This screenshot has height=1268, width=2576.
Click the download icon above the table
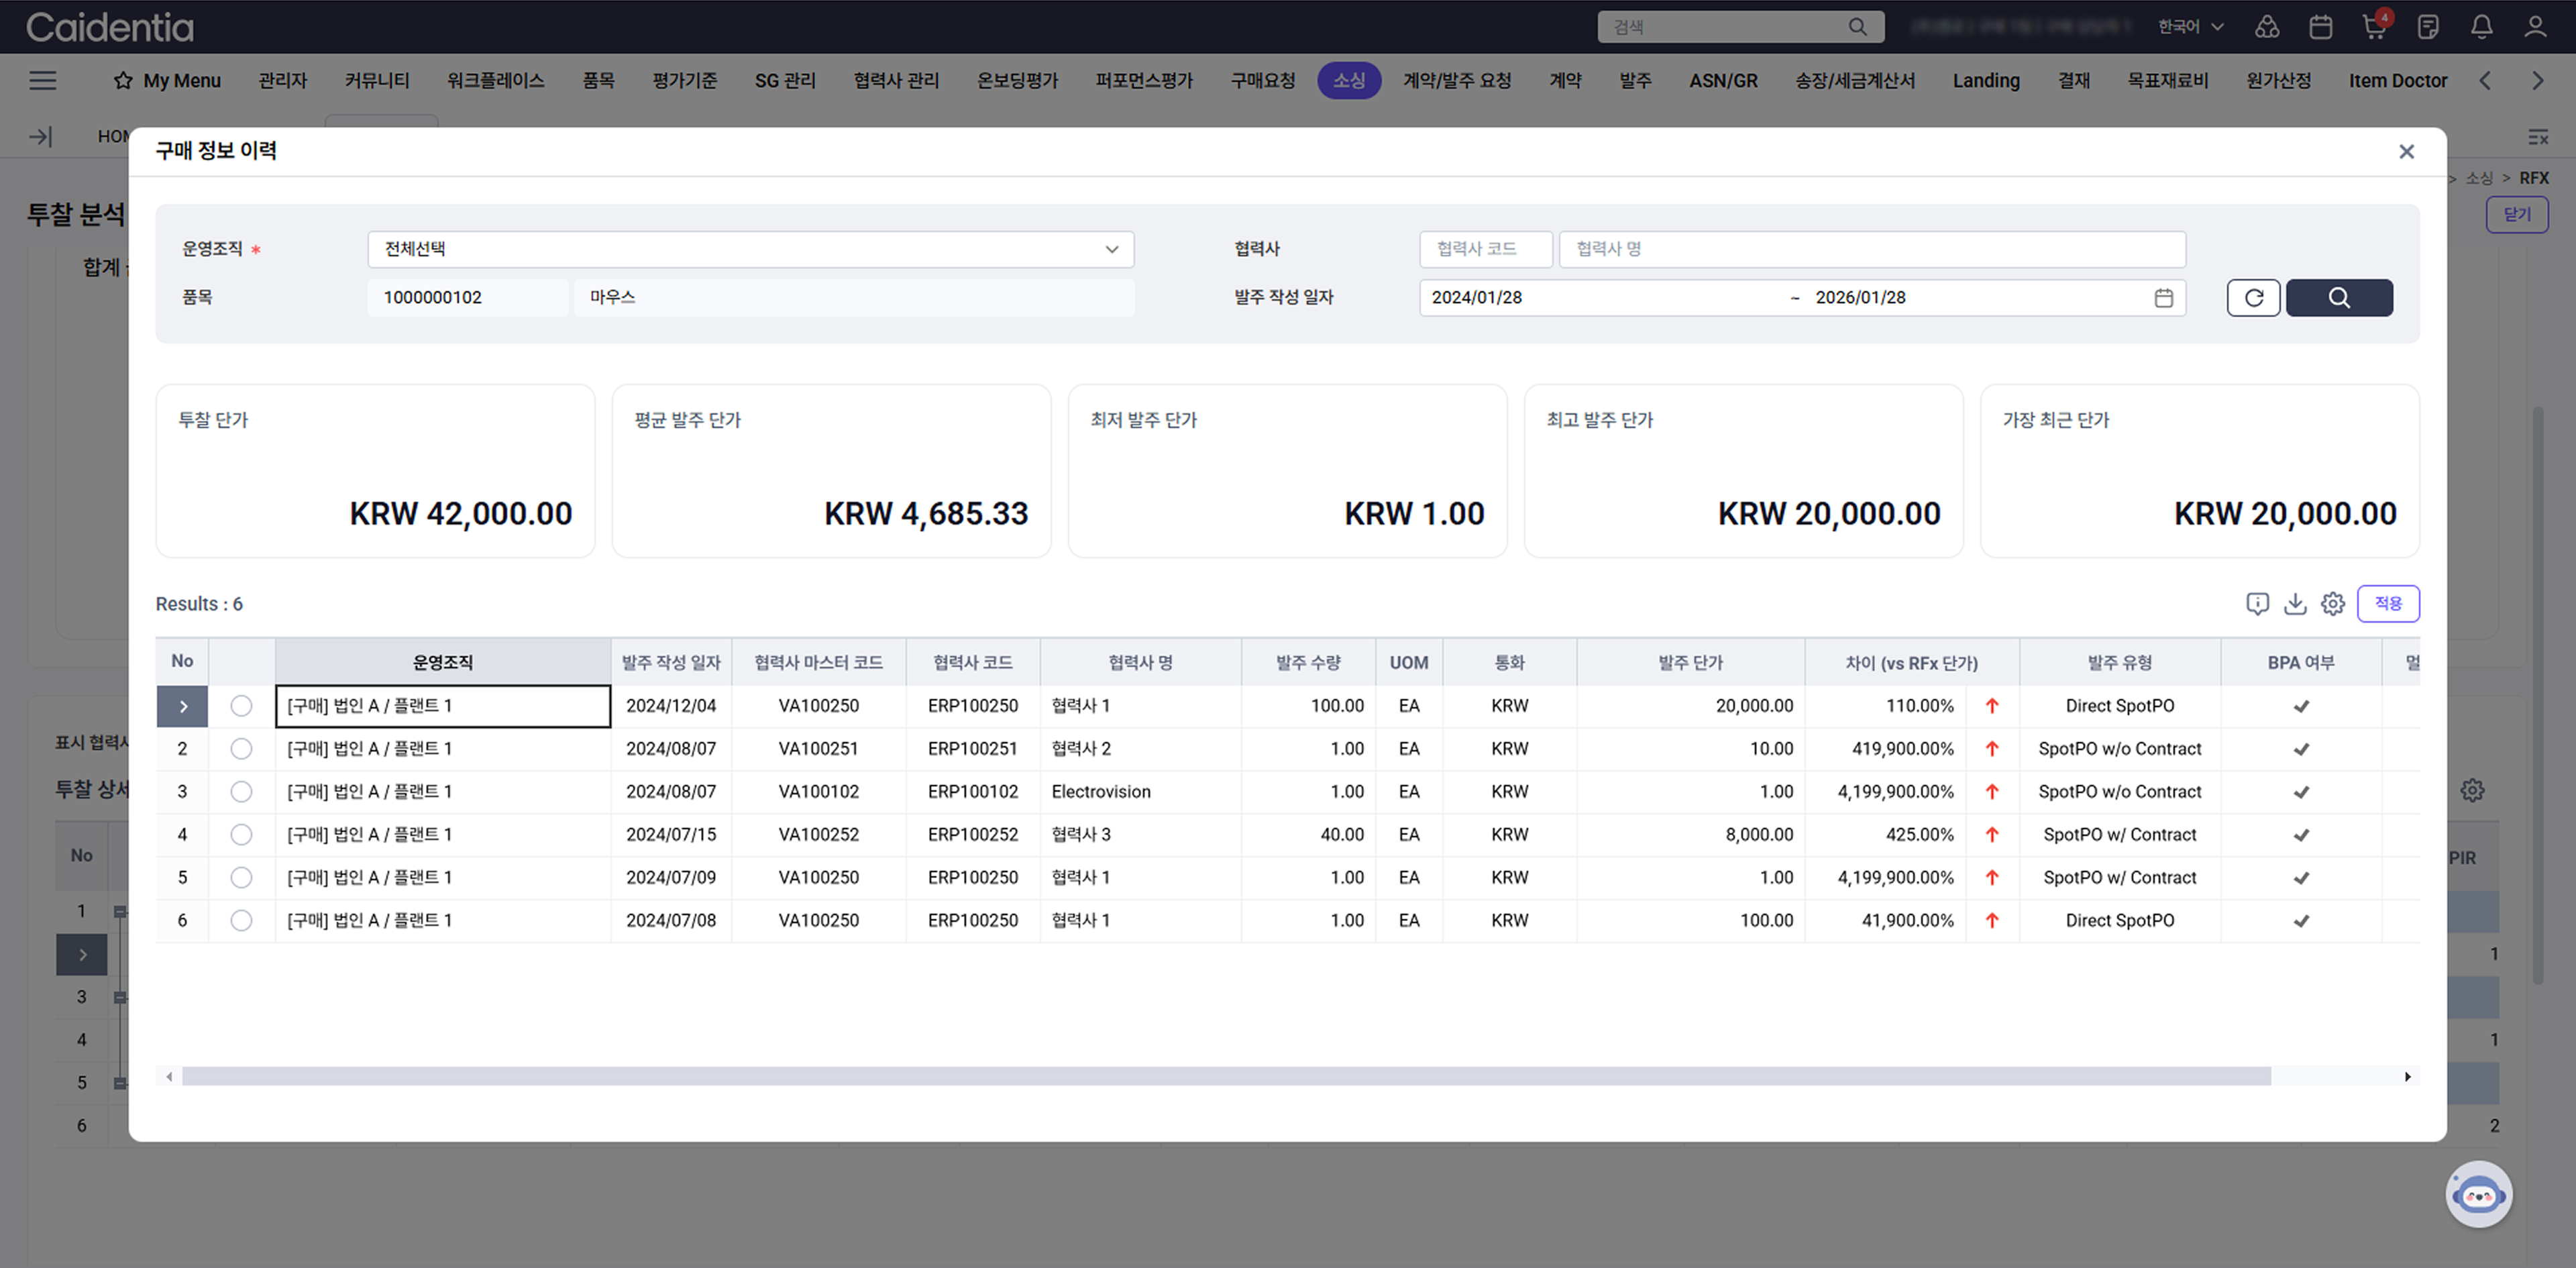pyautogui.click(x=2295, y=603)
